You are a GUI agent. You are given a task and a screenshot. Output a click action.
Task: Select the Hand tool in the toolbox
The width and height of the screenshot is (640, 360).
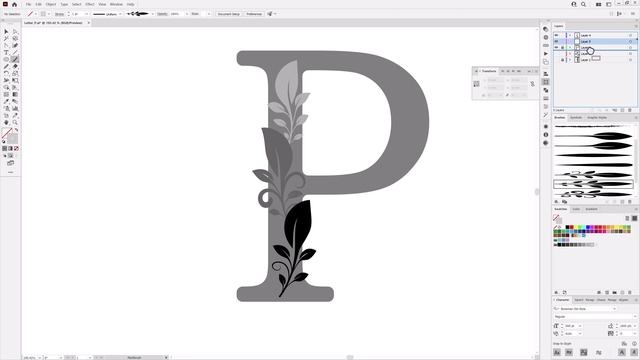[6, 122]
